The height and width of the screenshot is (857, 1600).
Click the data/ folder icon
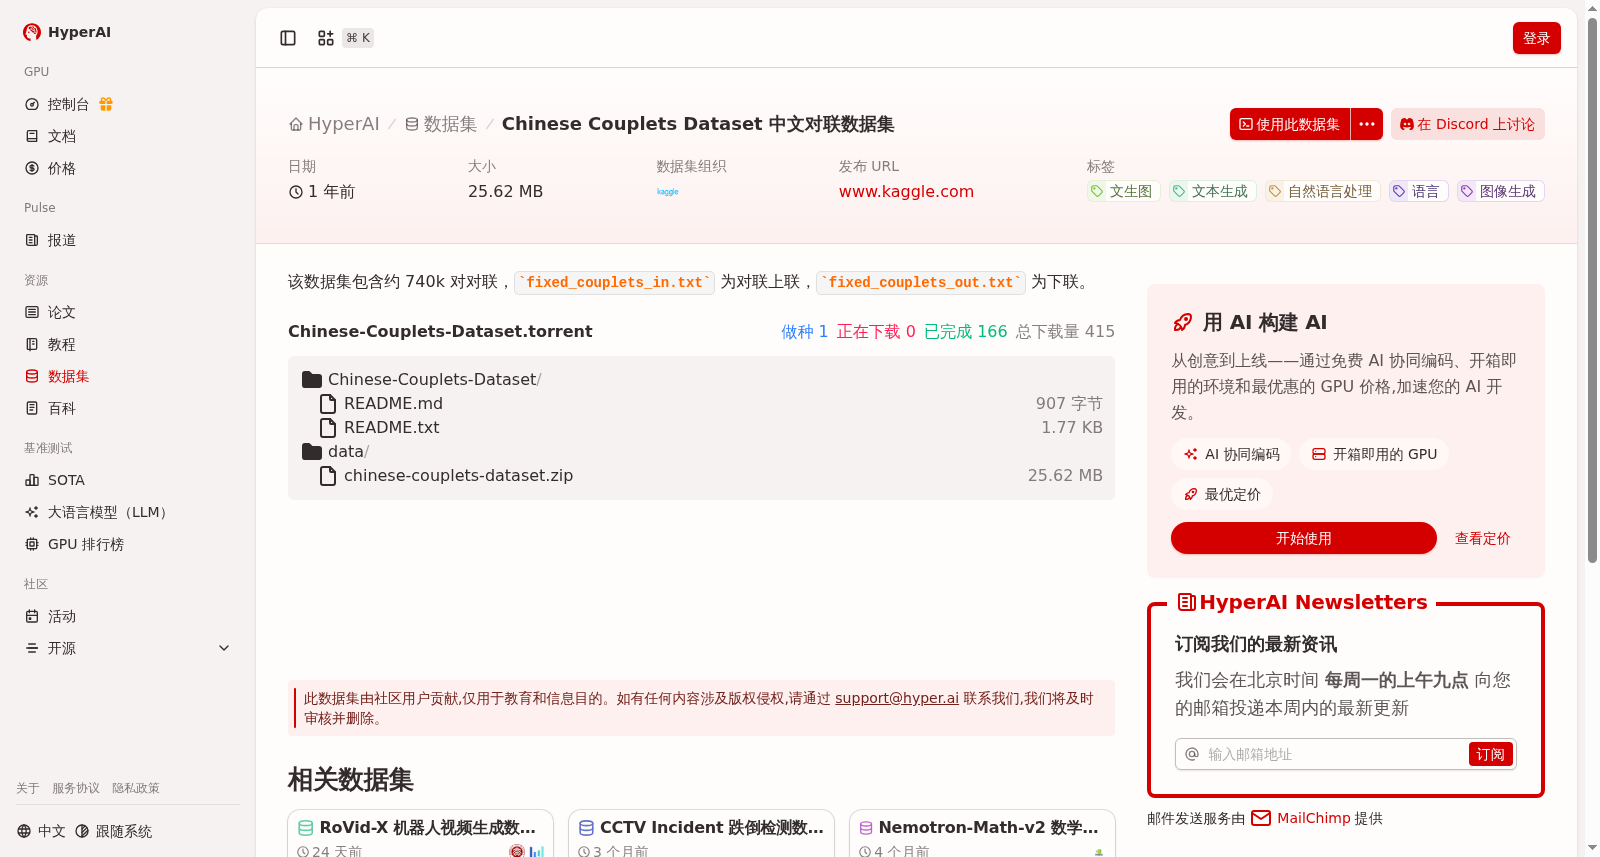(312, 452)
